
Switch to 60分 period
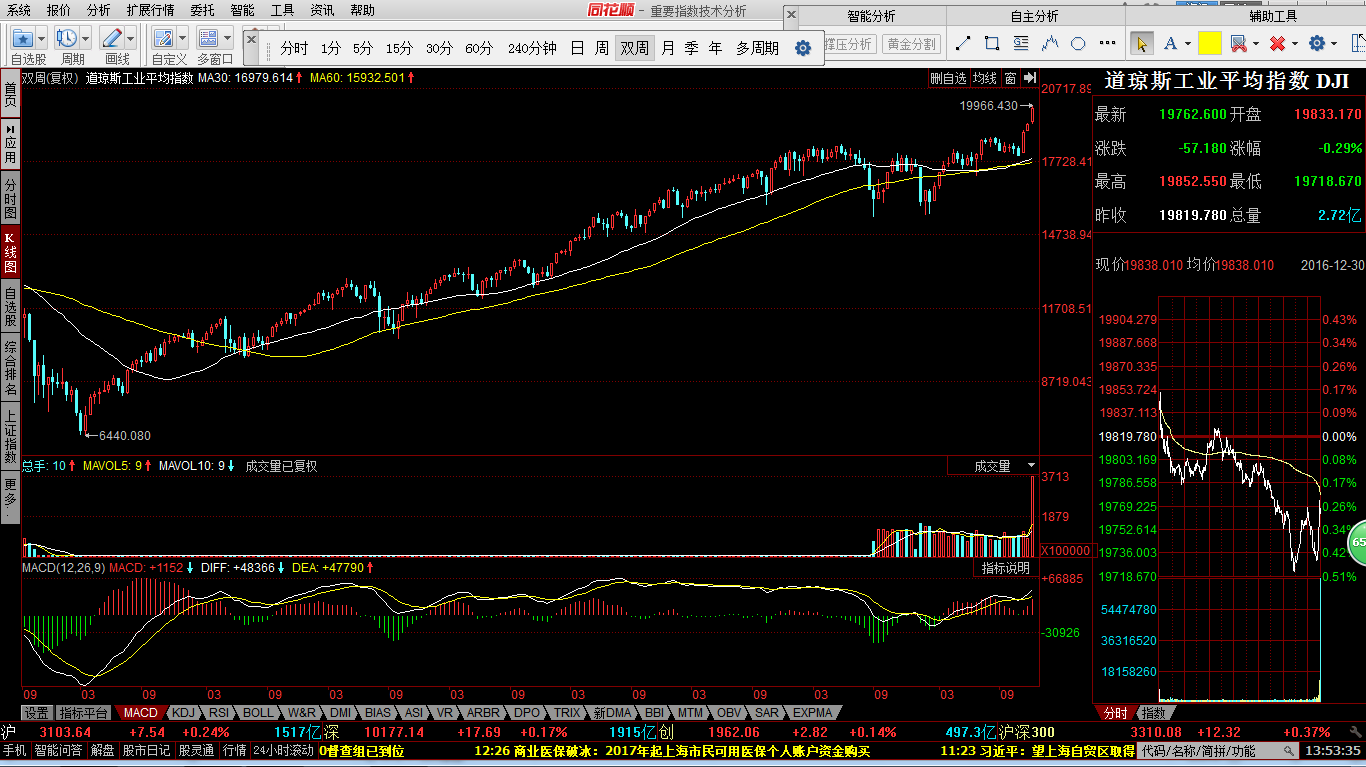[479, 48]
